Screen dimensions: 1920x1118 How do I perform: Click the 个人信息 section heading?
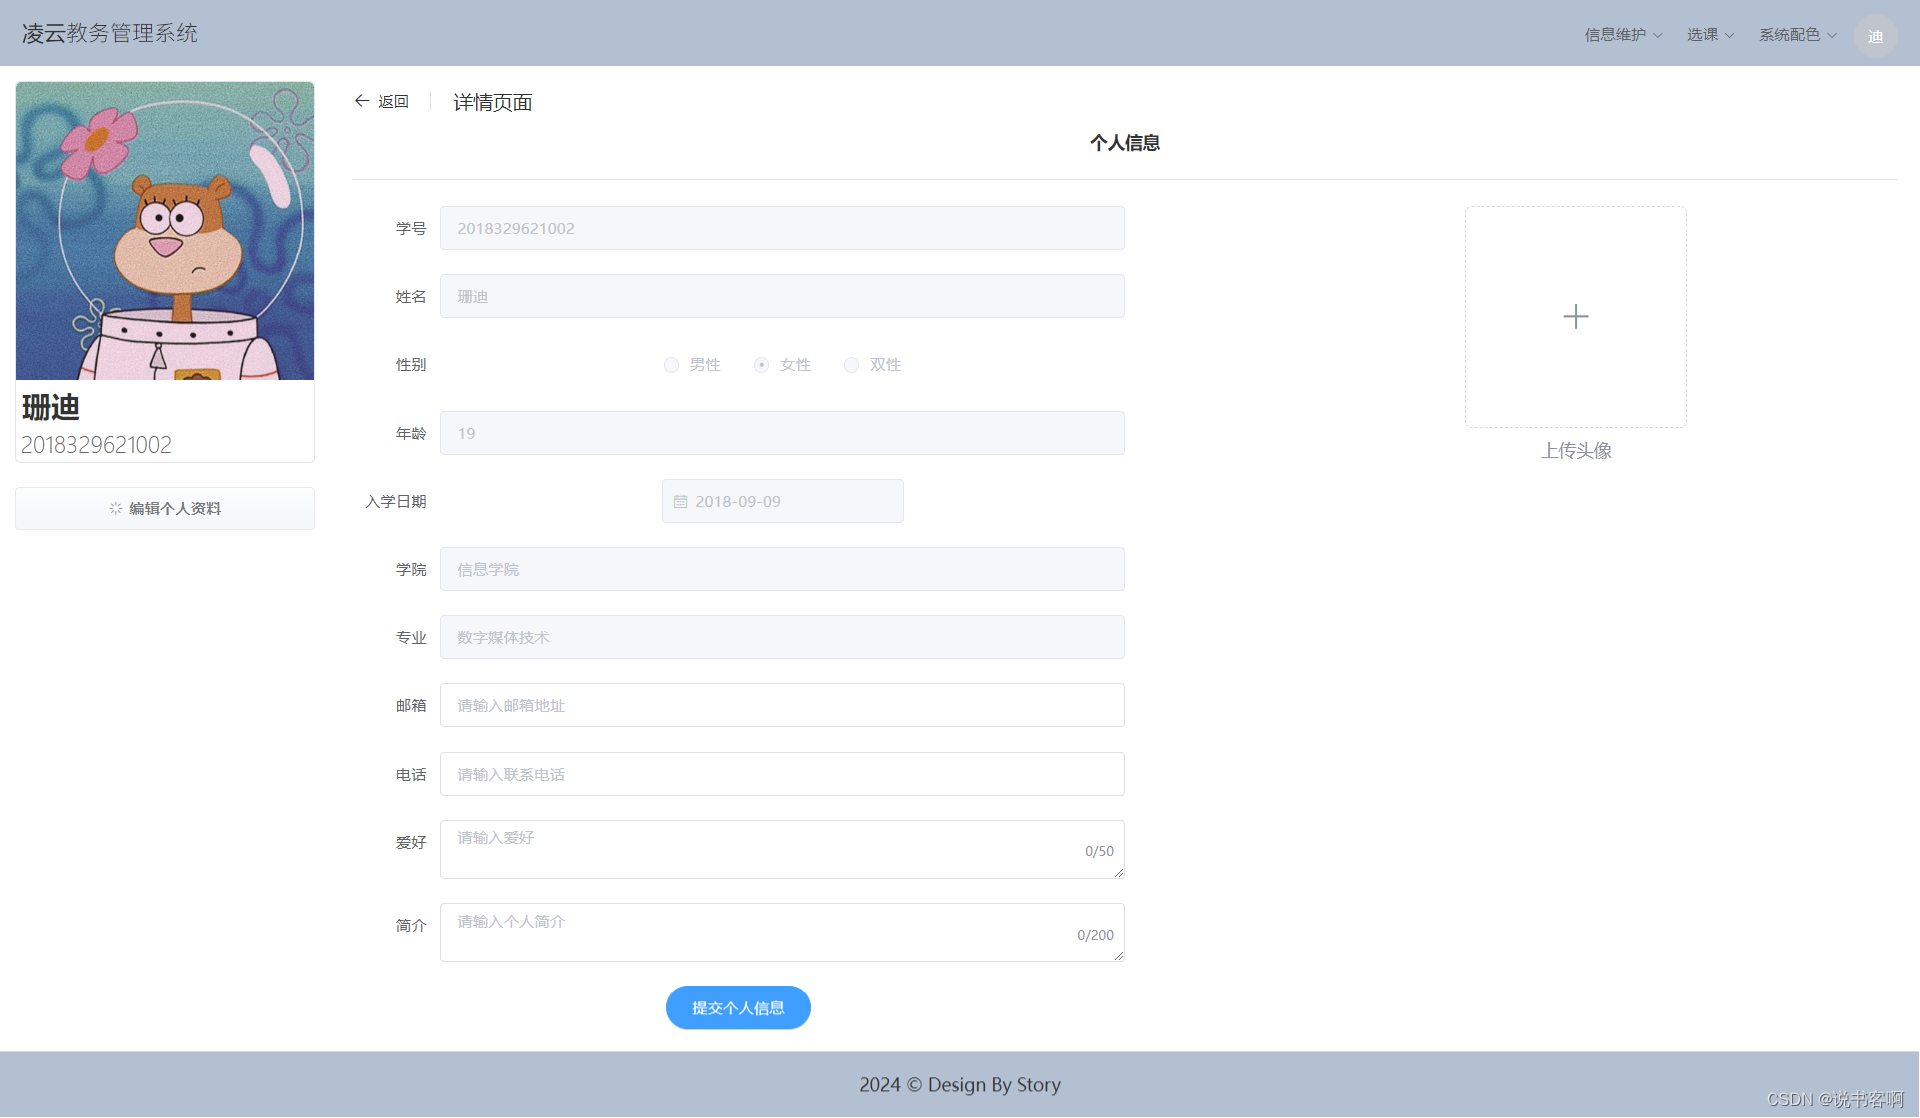tap(1125, 143)
